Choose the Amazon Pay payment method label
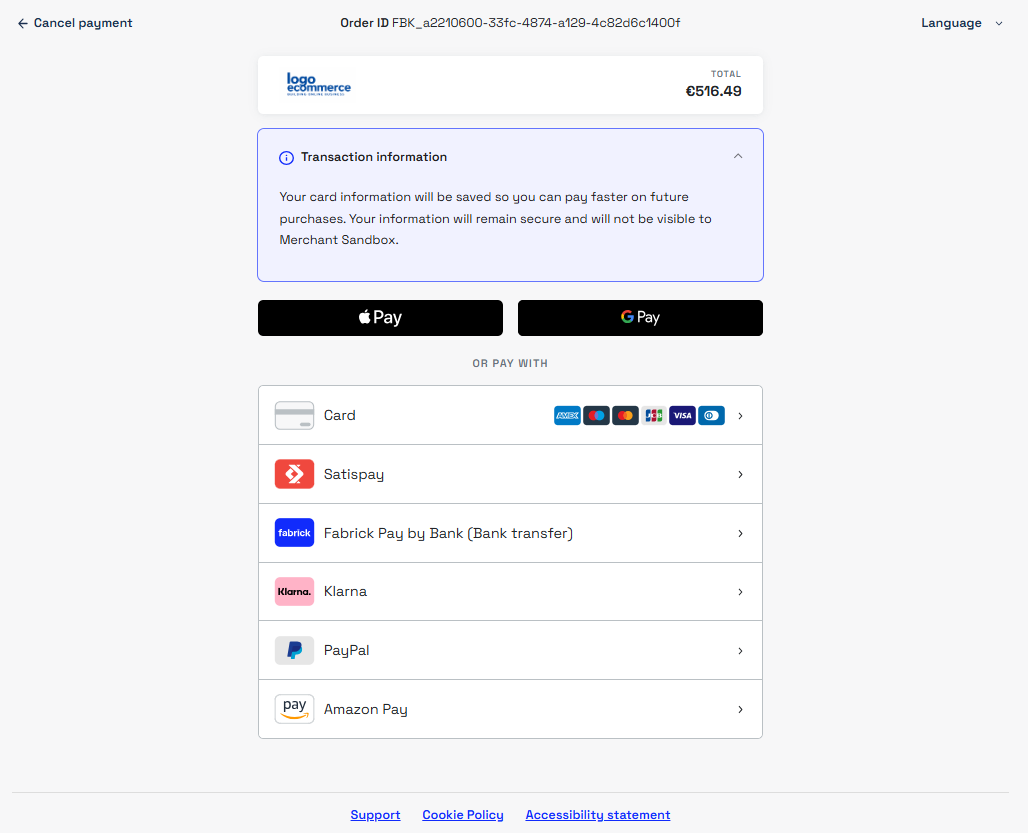This screenshot has width=1028, height=833. click(x=366, y=710)
